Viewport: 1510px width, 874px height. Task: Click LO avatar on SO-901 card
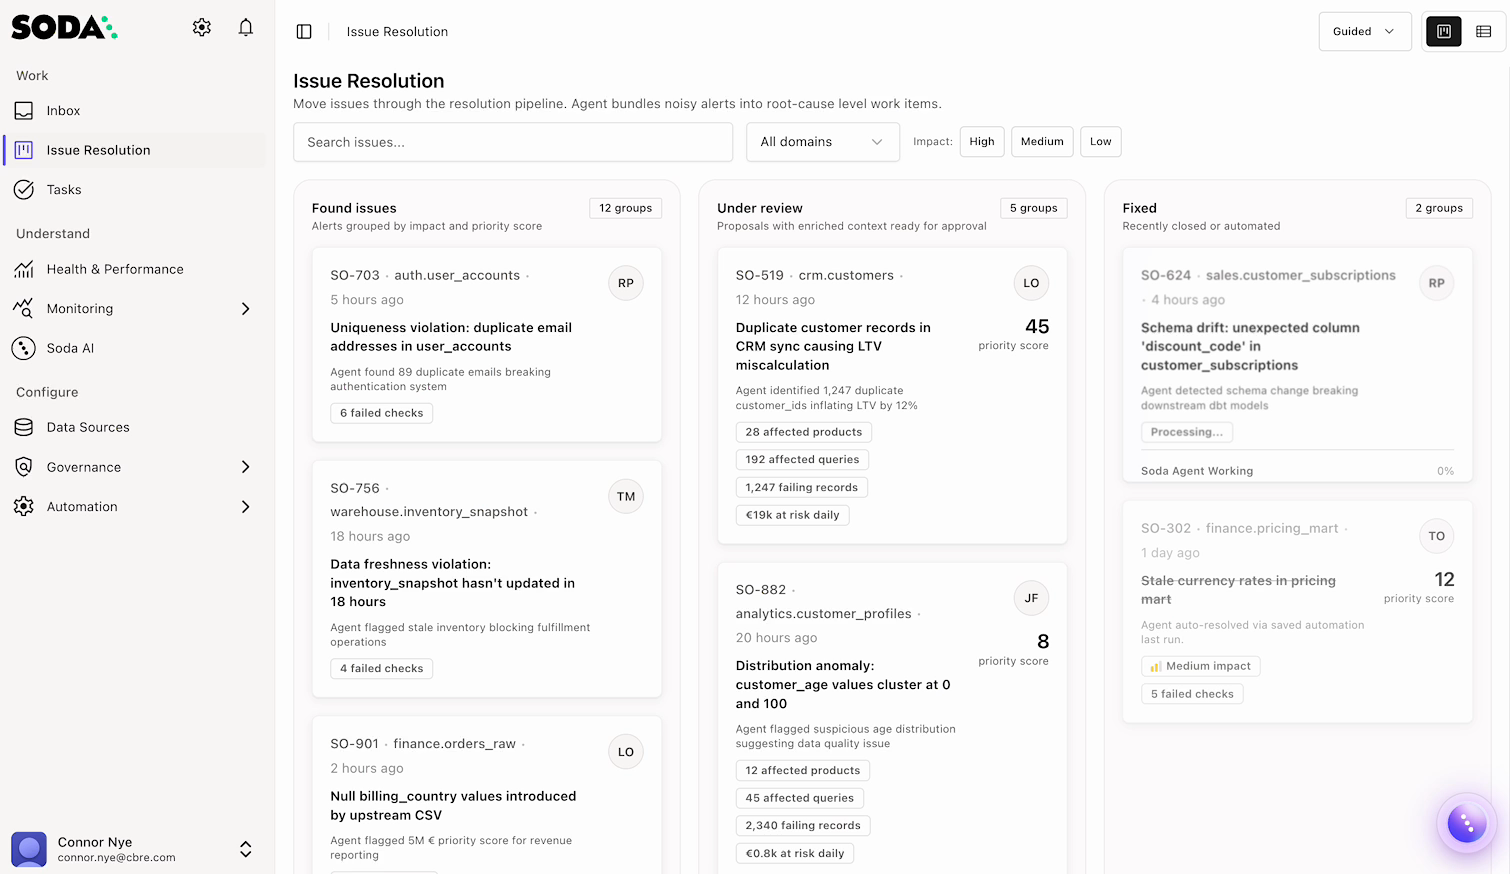click(x=626, y=752)
